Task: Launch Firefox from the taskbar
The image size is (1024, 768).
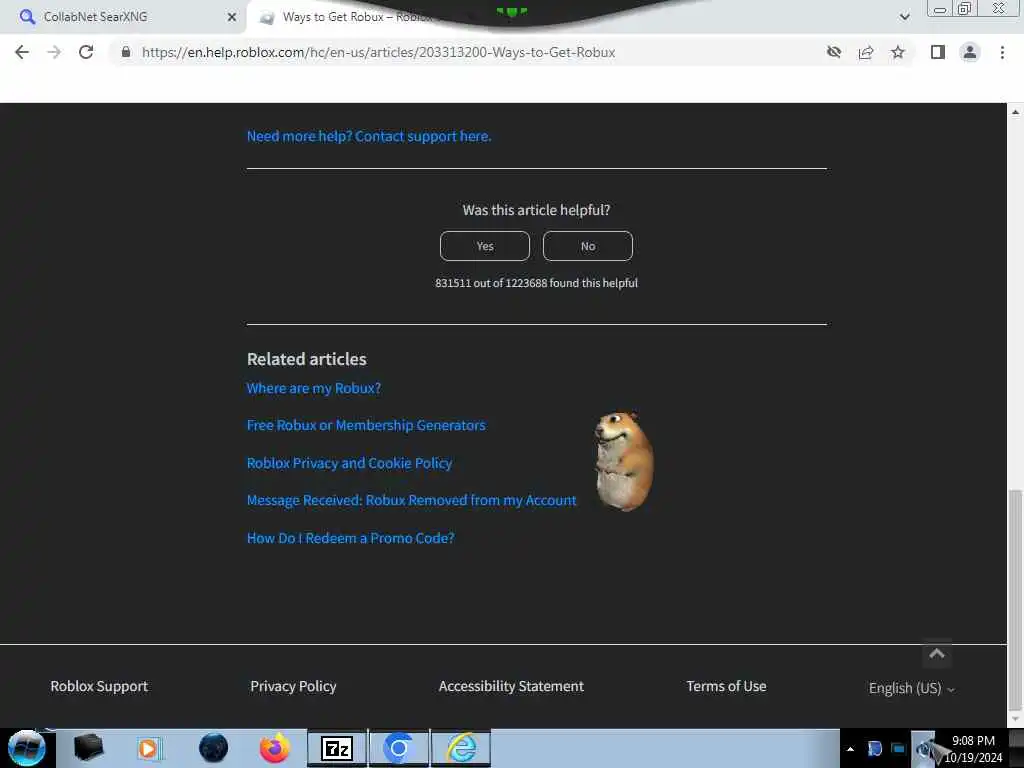Action: pyautogui.click(x=275, y=748)
